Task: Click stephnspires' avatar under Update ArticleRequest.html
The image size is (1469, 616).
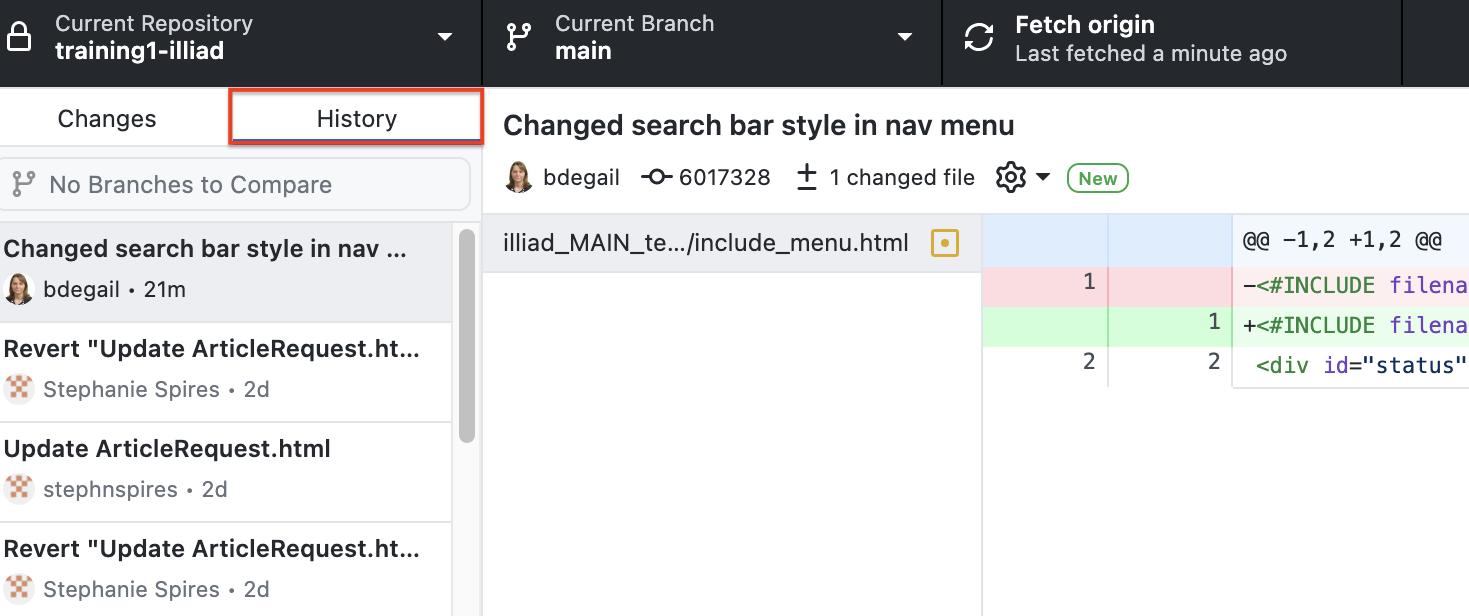Action: 19,489
